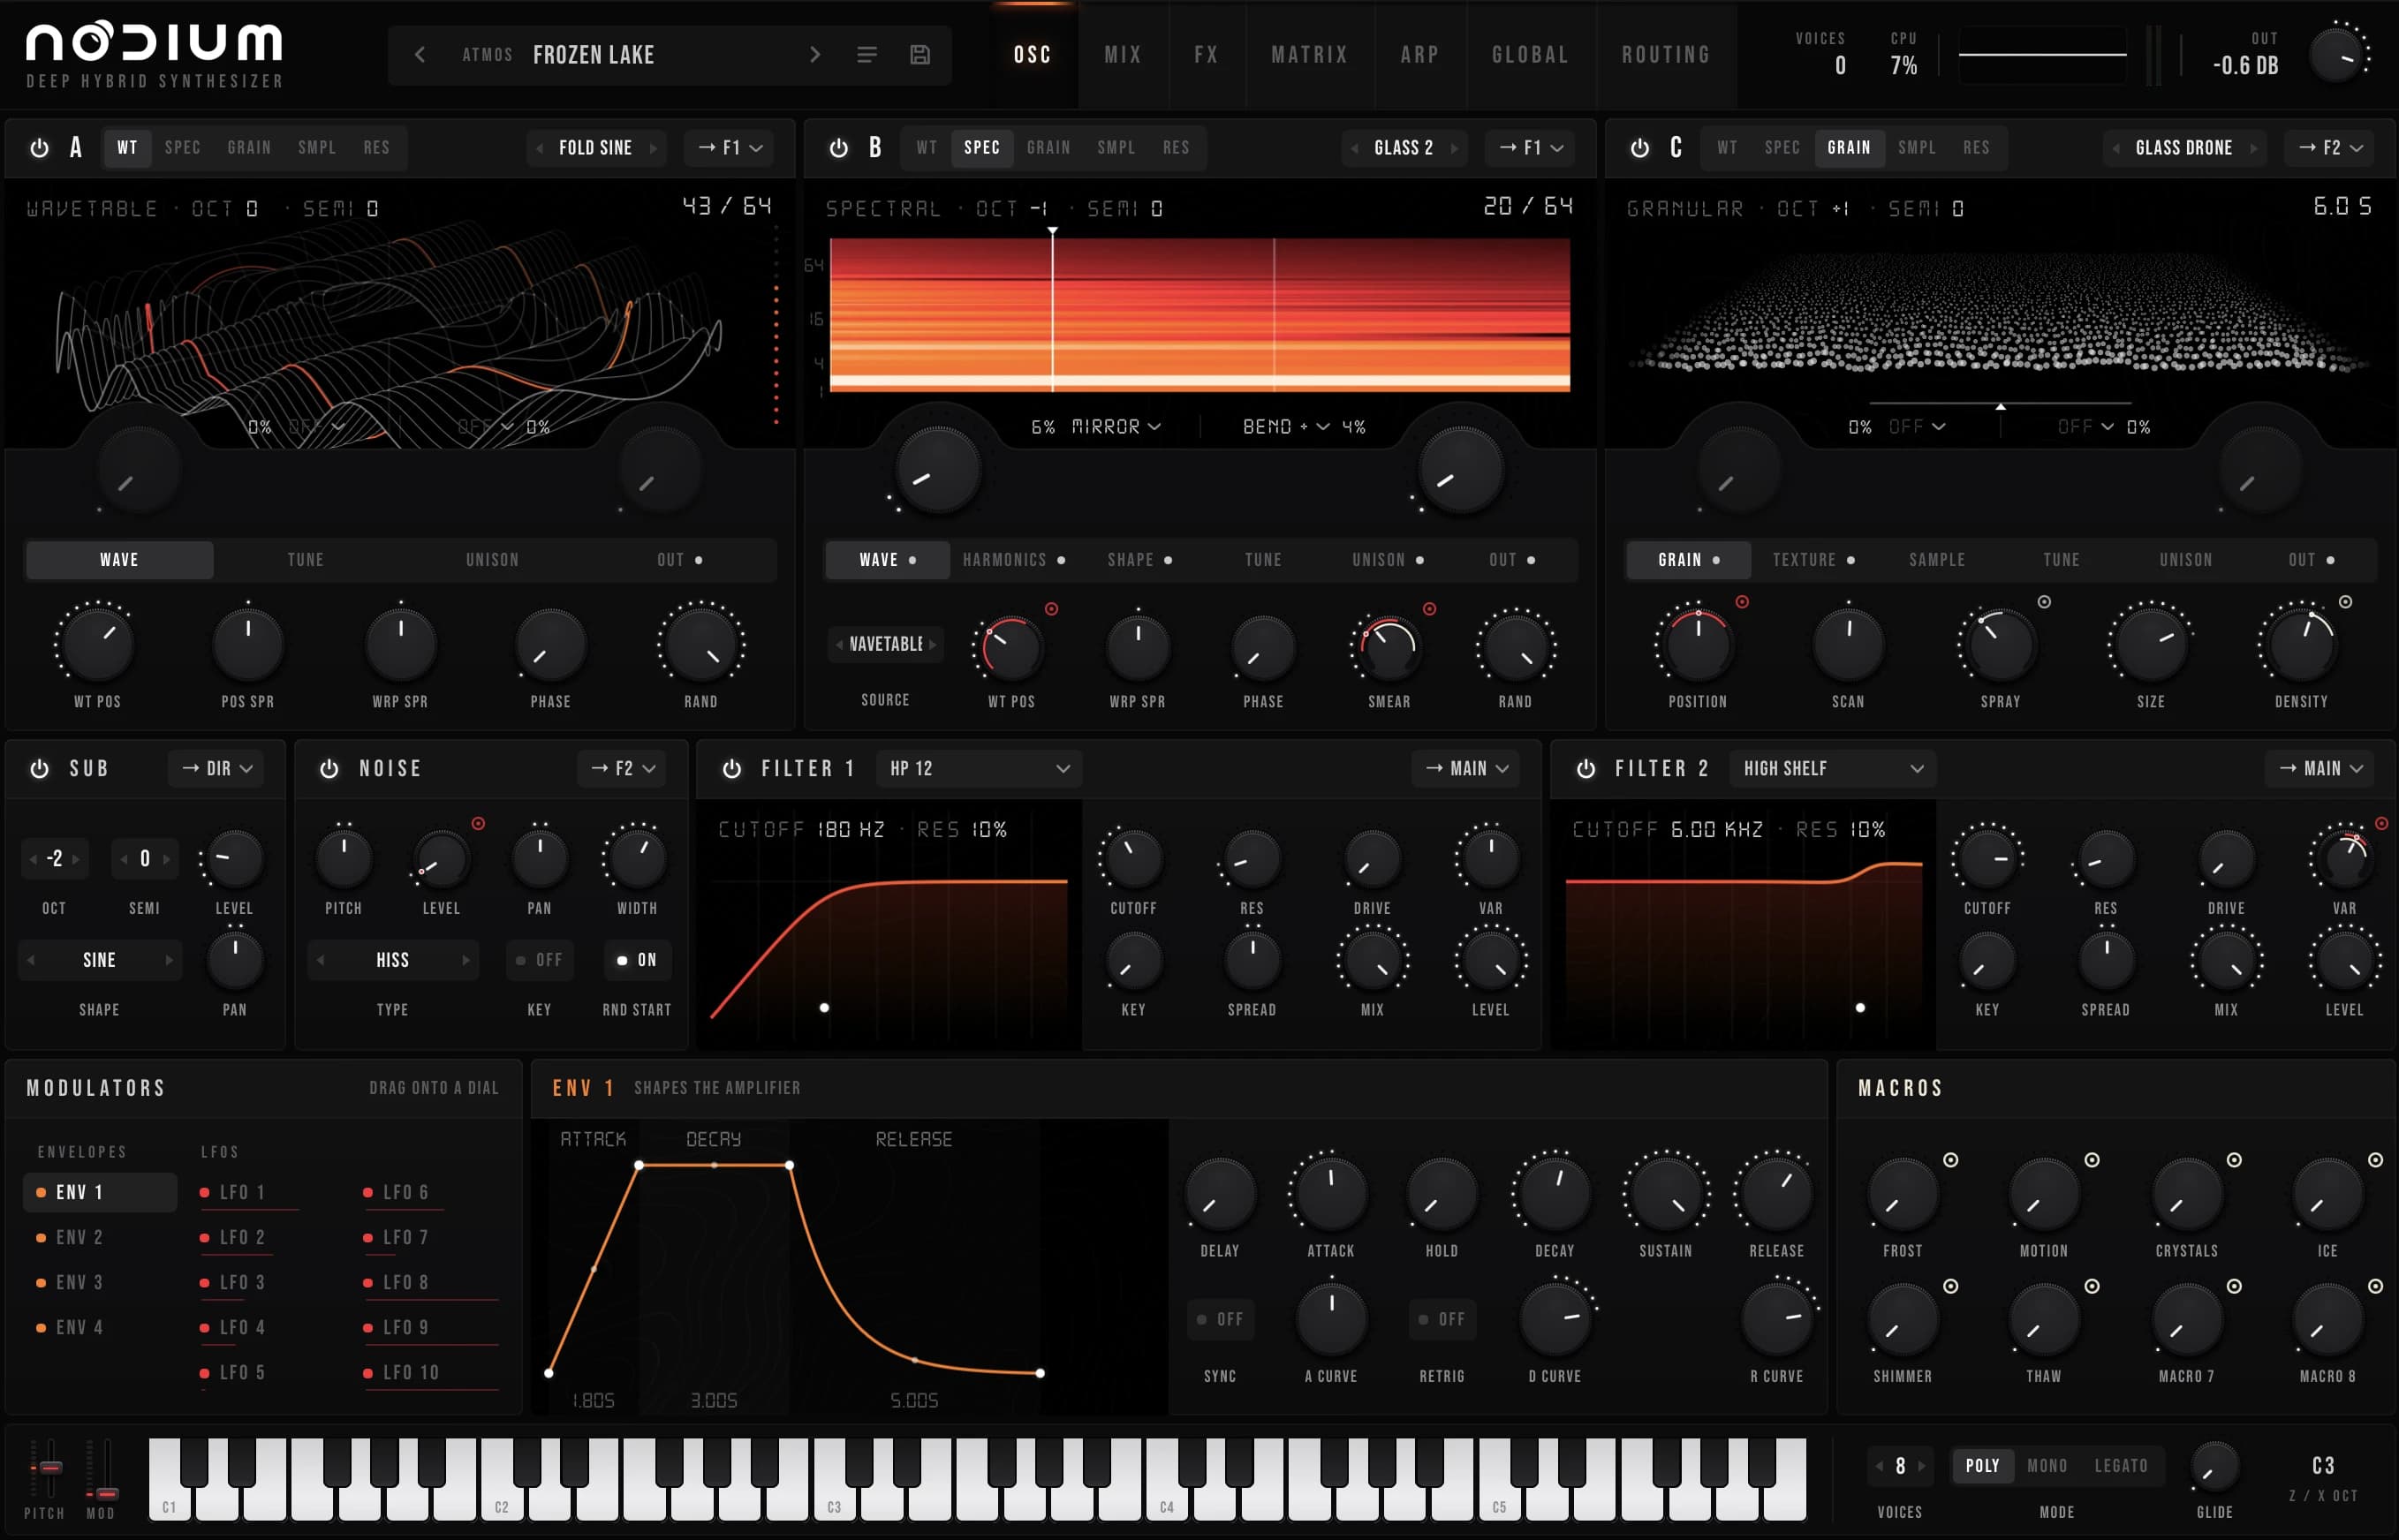Screen dimensions: 2399x1540
Task: Select next noise type after HISS
Action: (465, 960)
